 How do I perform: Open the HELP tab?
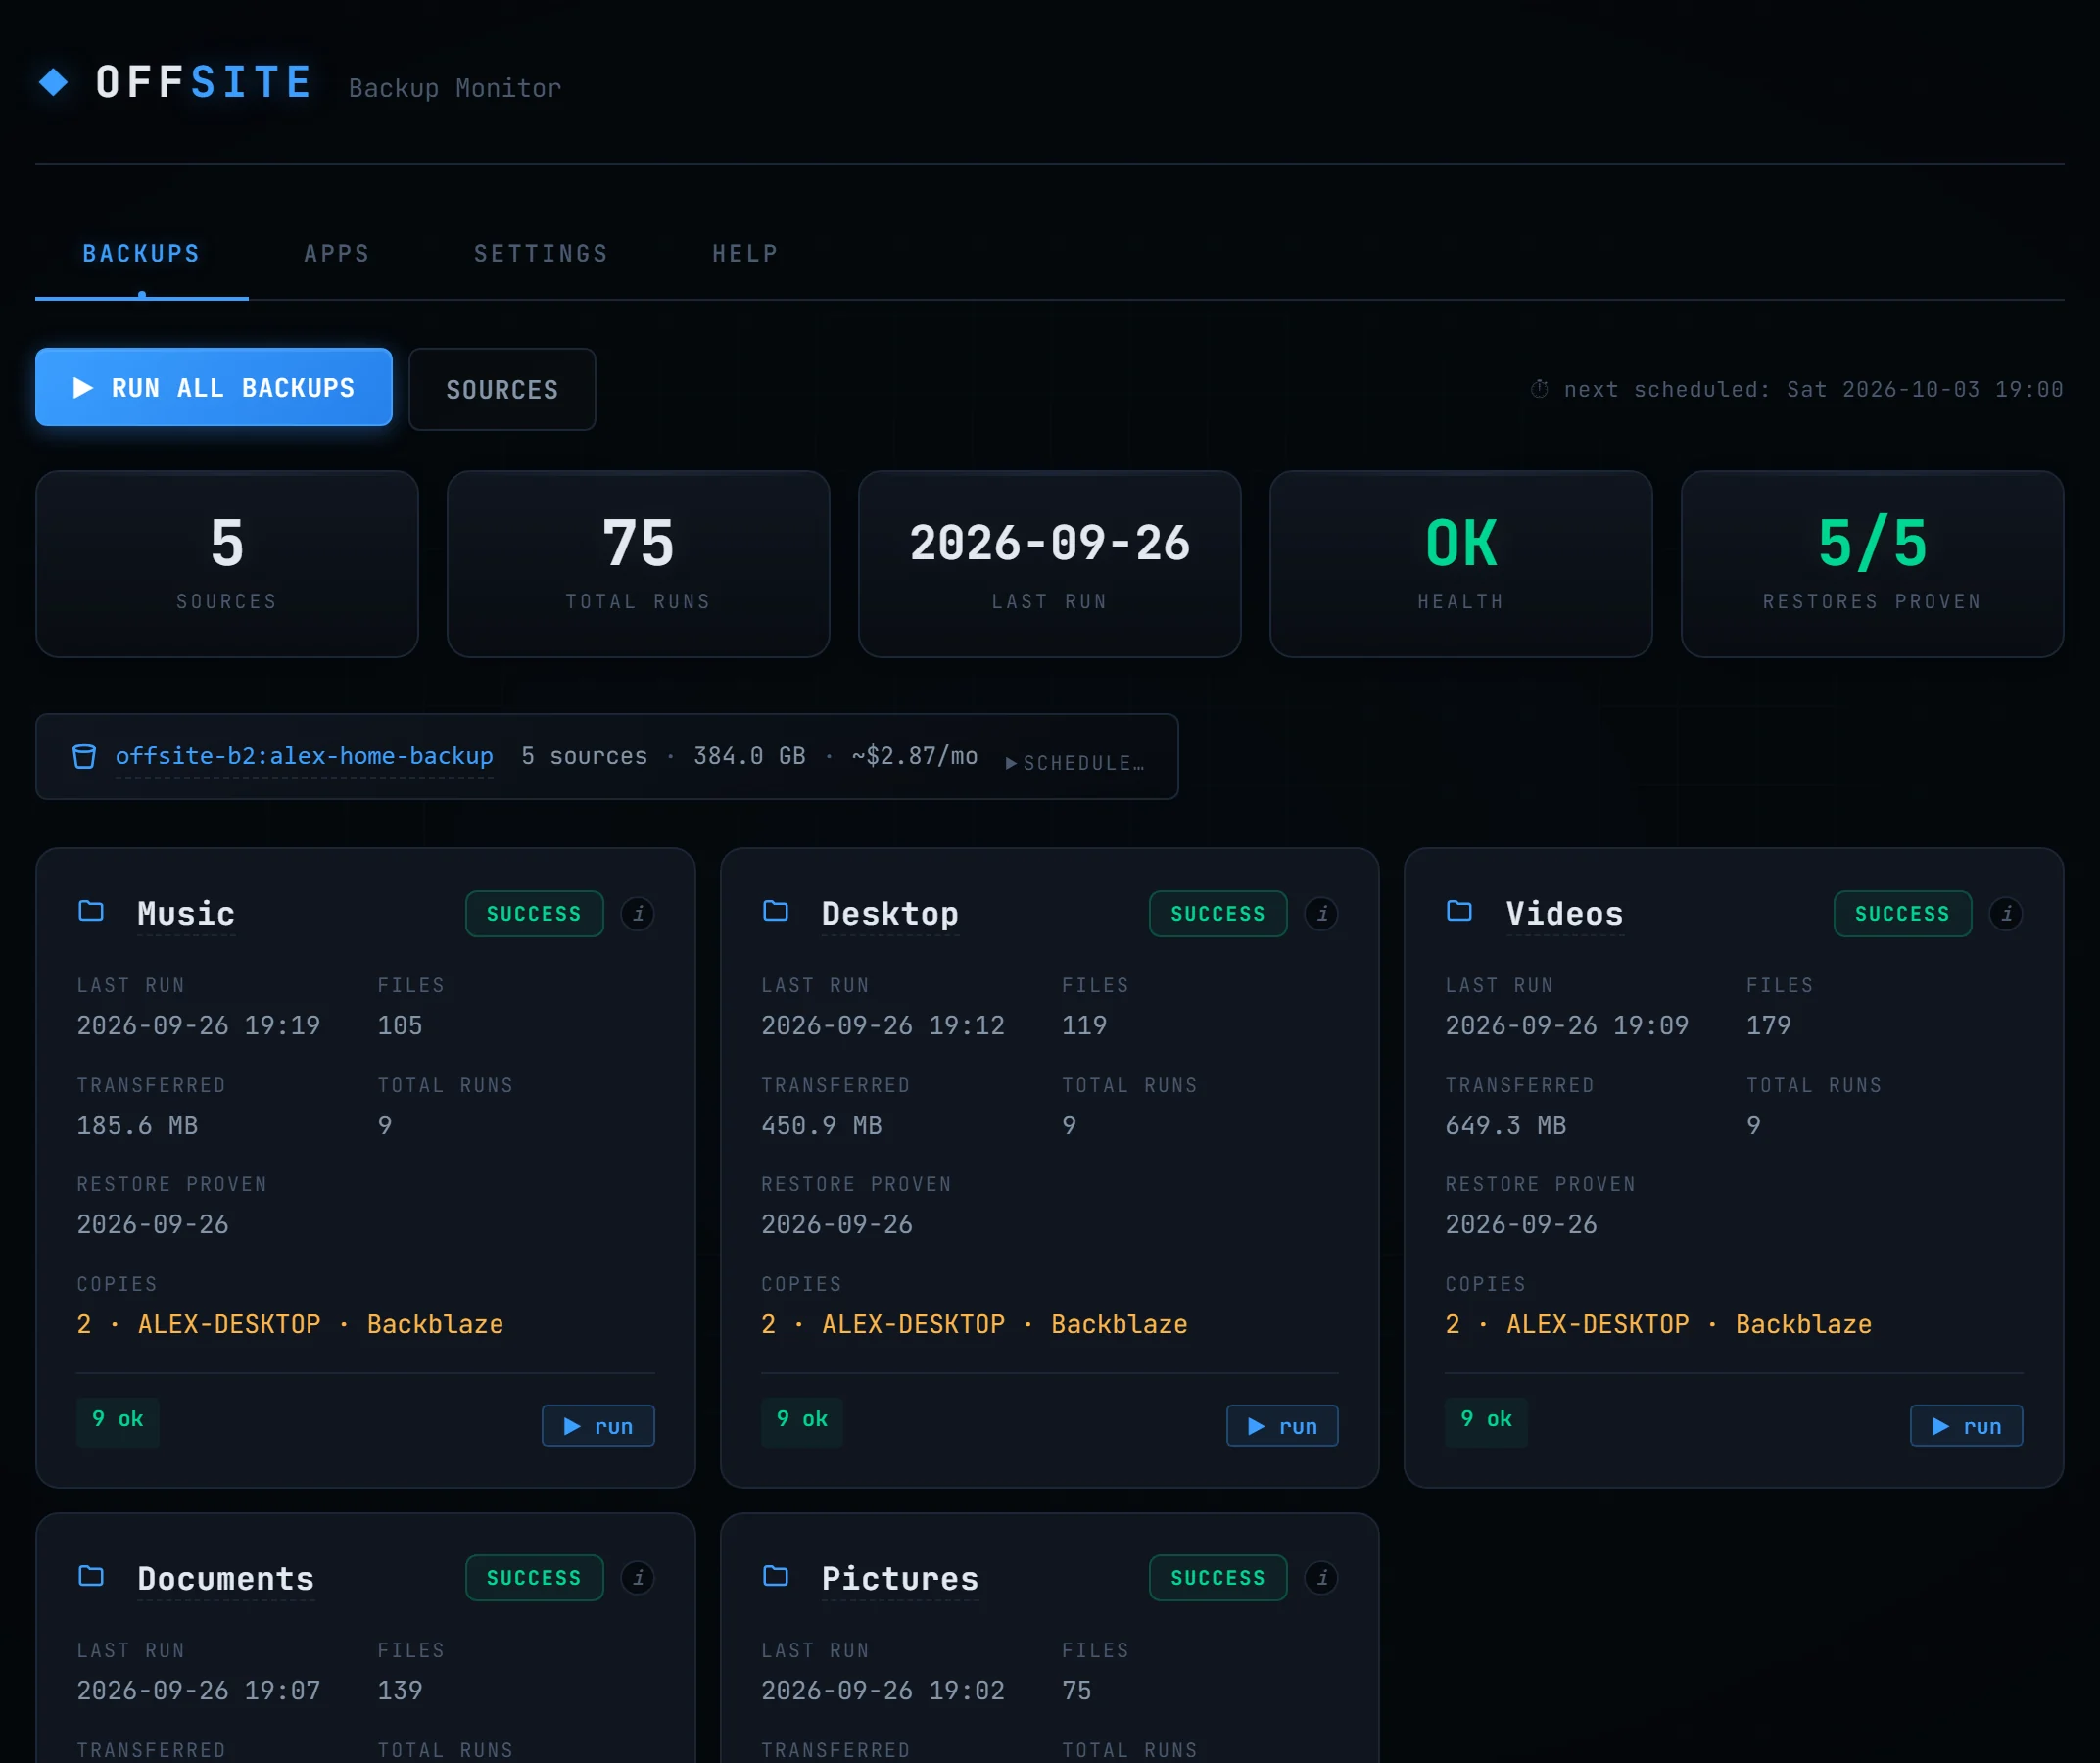745,254
